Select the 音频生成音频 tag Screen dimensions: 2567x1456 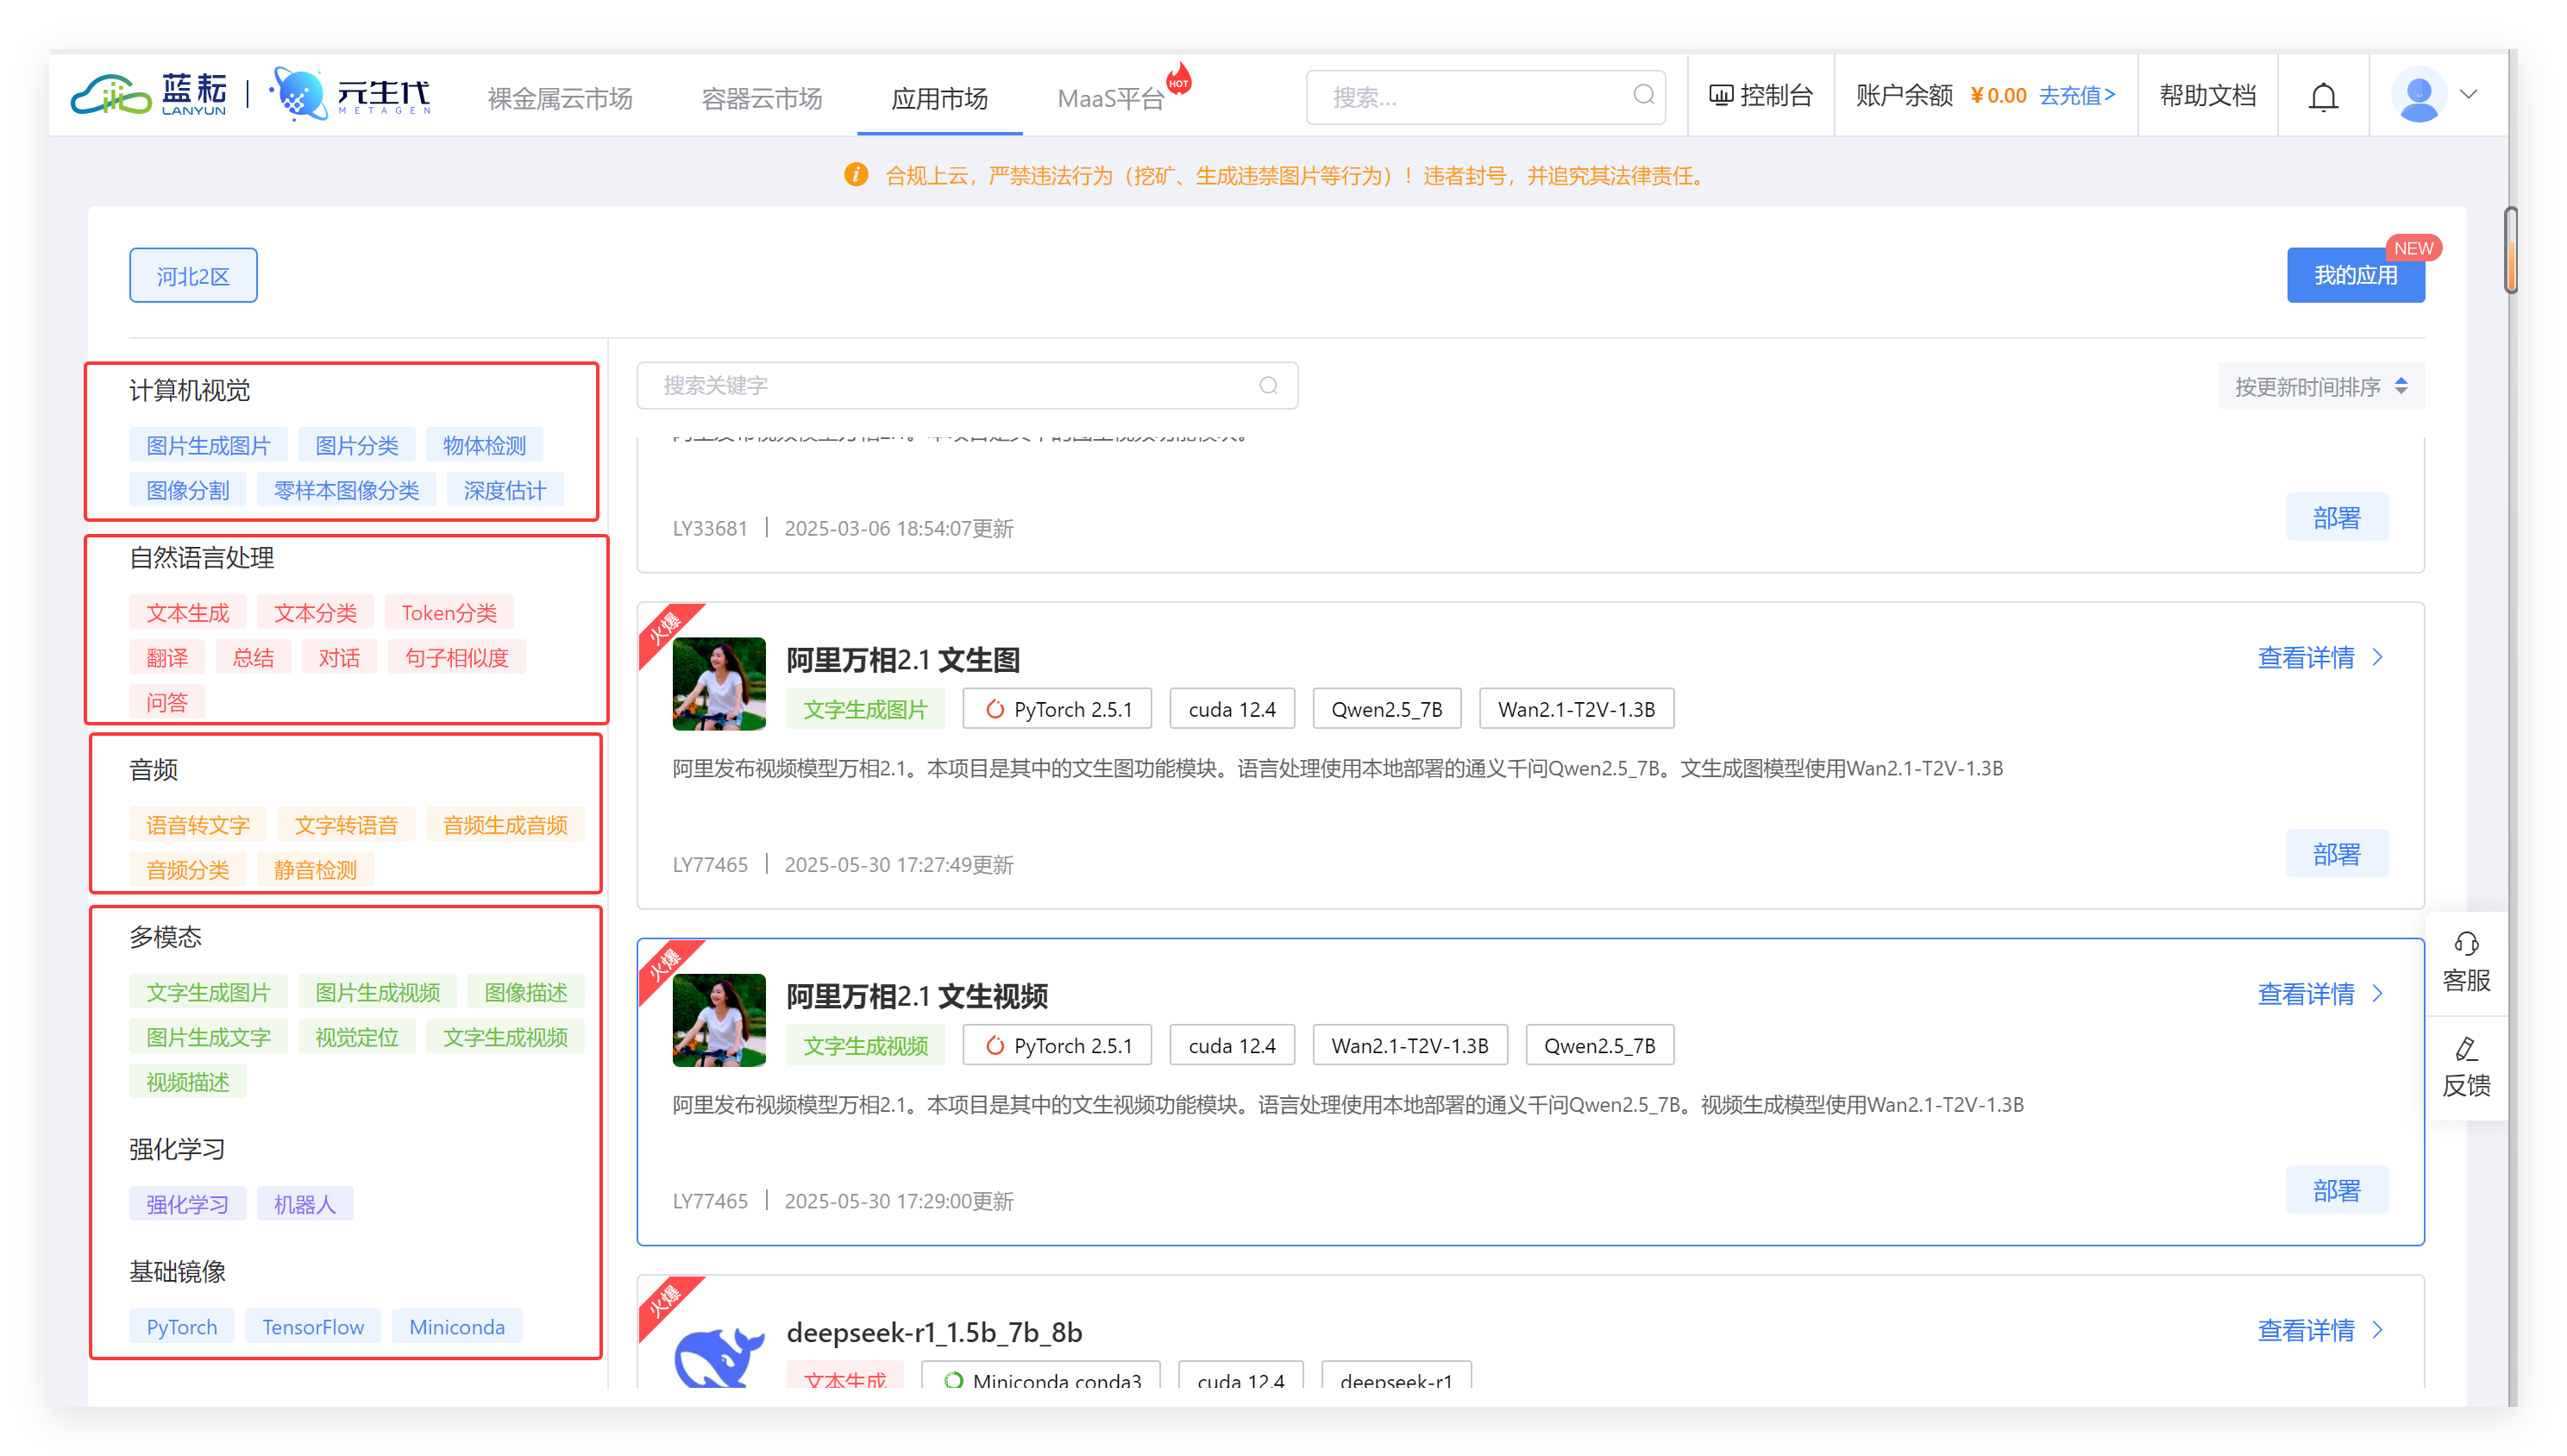(505, 825)
